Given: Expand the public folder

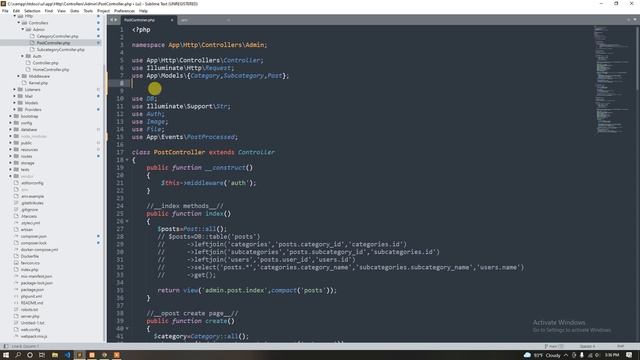Looking at the screenshot, I should [10, 143].
